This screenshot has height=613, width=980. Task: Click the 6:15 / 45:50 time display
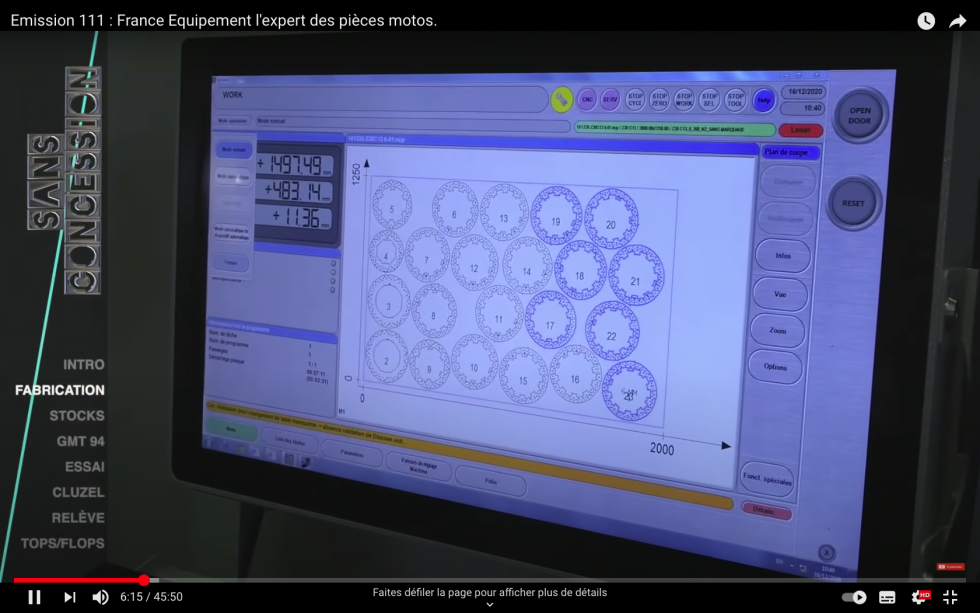pyautogui.click(x=151, y=597)
